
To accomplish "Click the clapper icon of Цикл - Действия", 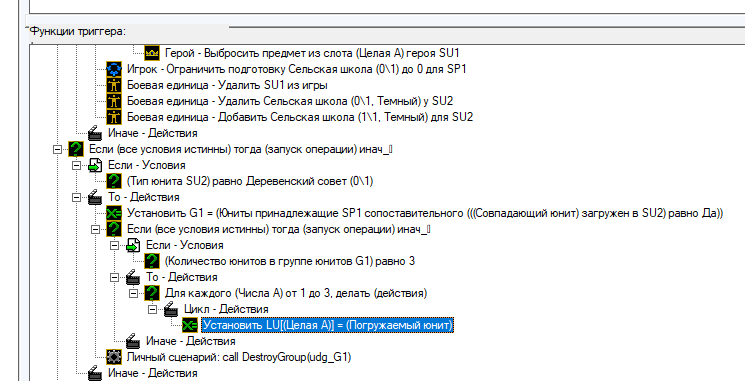I will click(171, 310).
